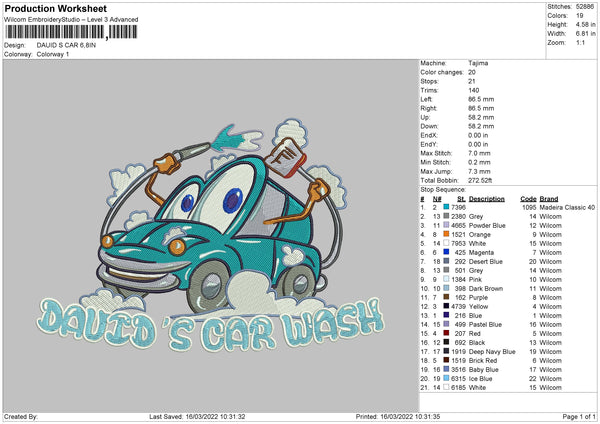Click the Colors value 19
This screenshot has height=424, width=600.
[579, 16]
